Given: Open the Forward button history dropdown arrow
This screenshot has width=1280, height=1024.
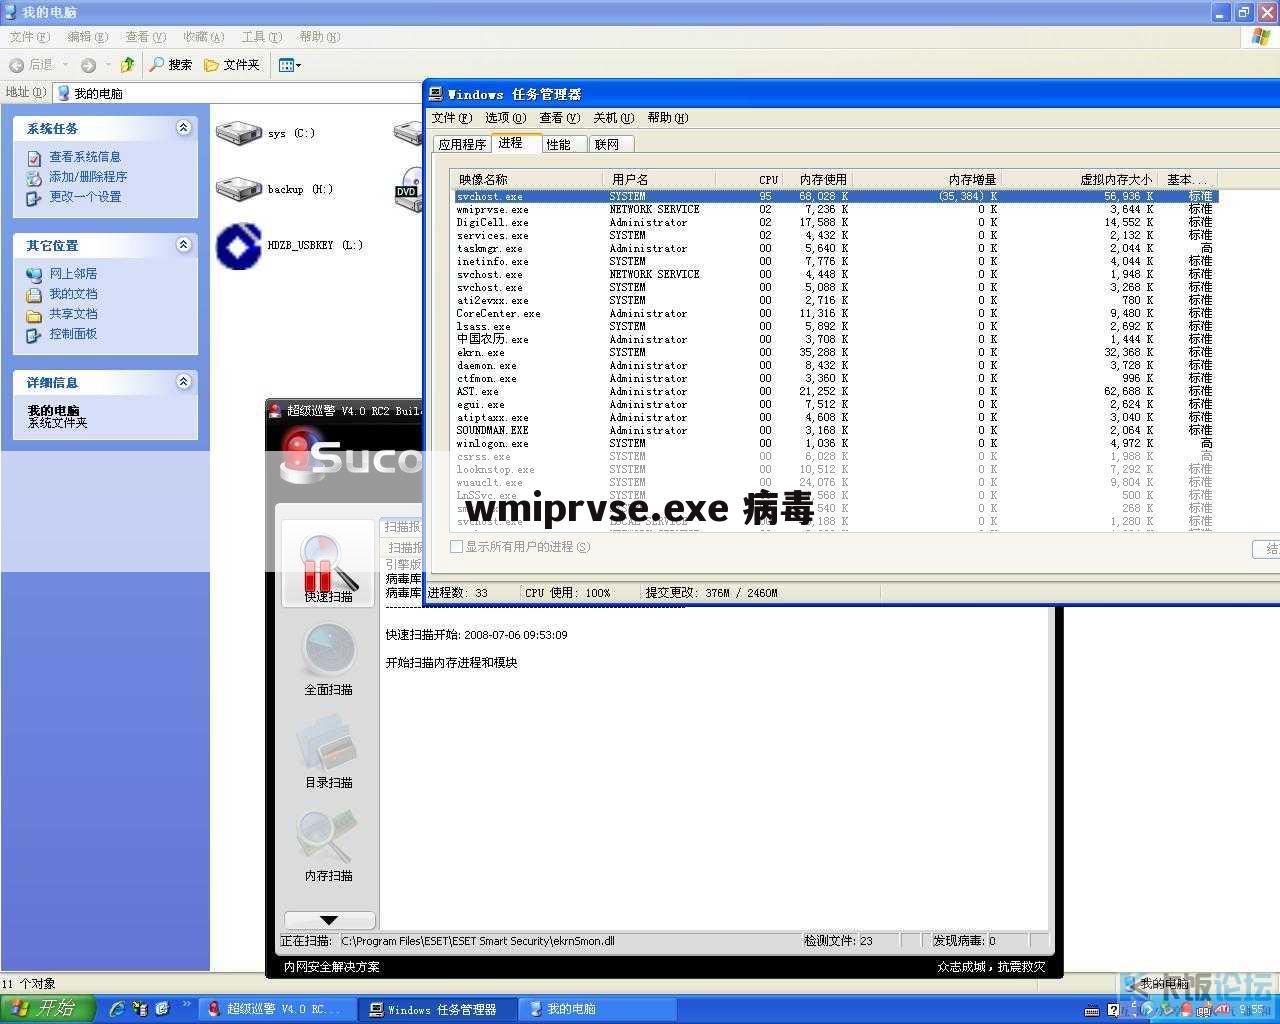Looking at the screenshot, I should pos(107,65).
